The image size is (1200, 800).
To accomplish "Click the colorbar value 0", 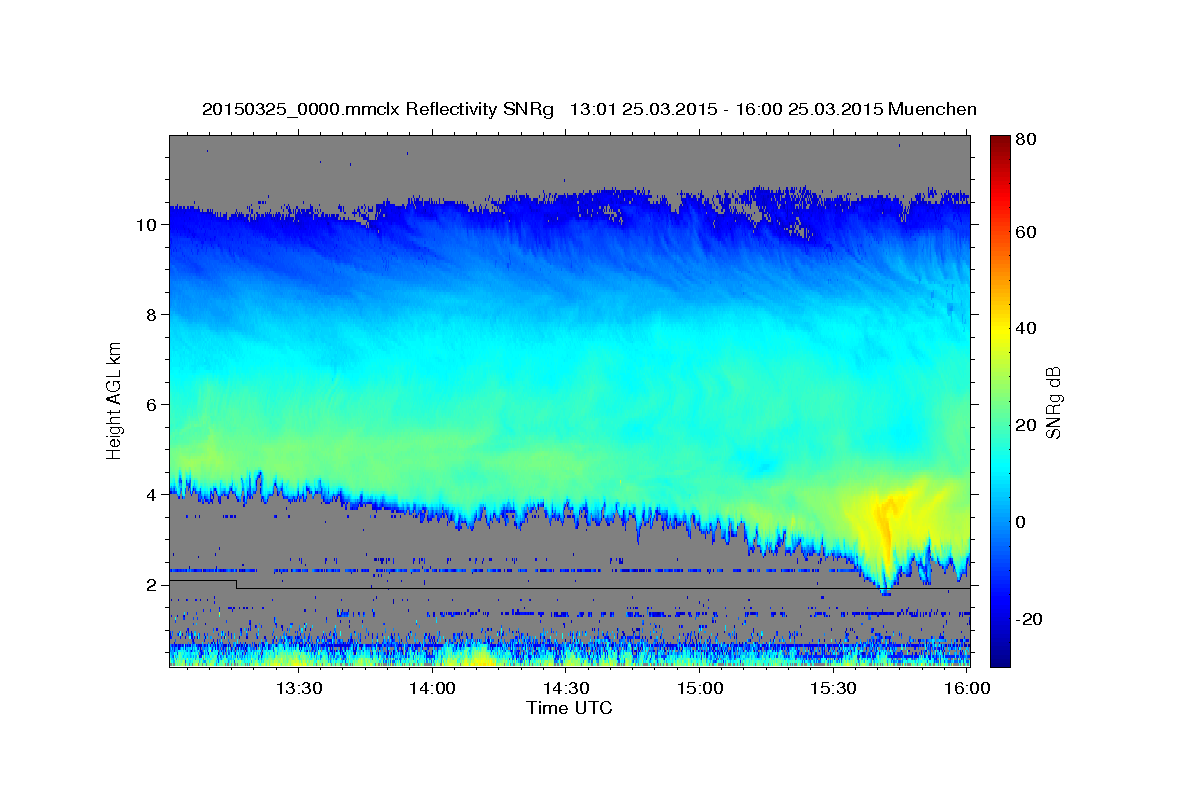I will pos(1022,522).
